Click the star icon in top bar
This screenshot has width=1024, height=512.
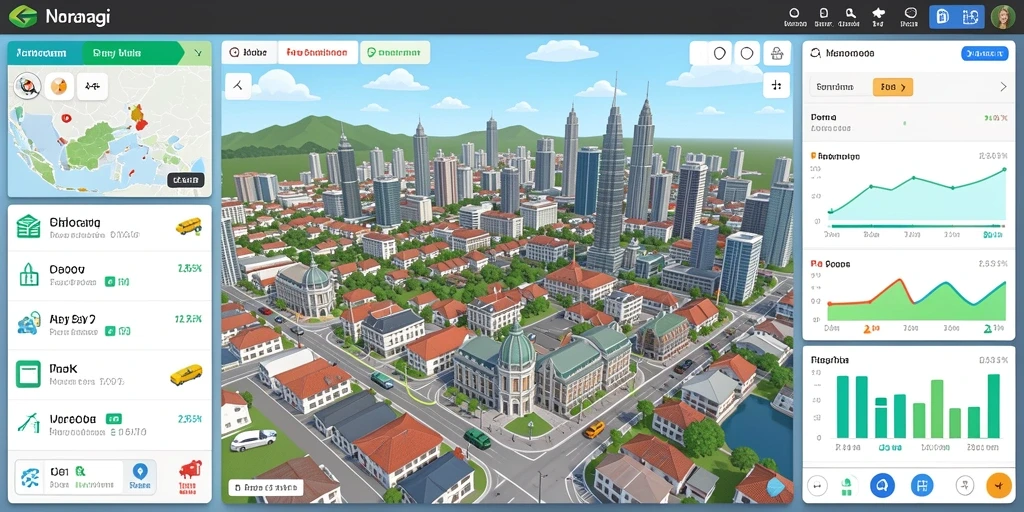pos(878,13)
